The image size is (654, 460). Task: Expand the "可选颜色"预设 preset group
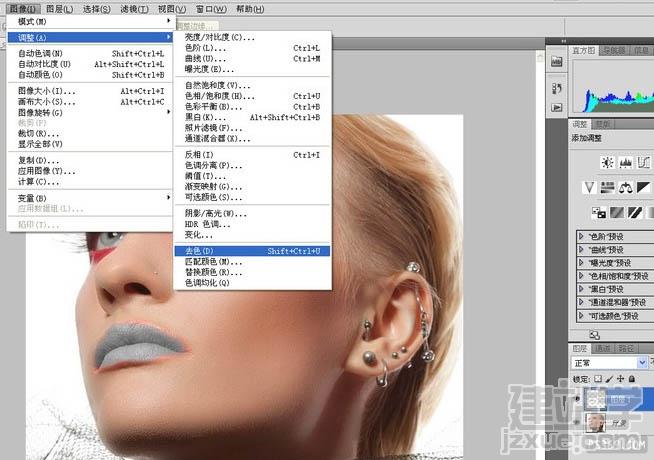pyautogui.click(x=581, y=316)
